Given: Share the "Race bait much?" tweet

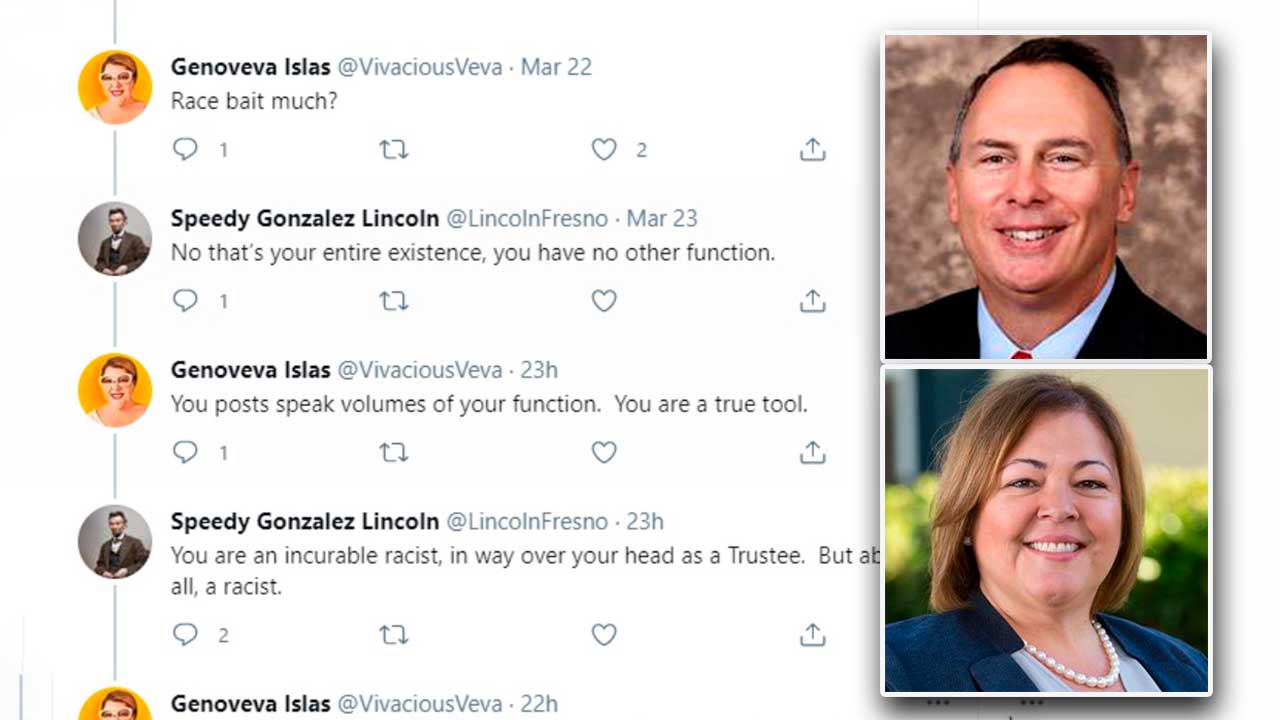Looking at the screenshot, I should click(x=812, y=150).
